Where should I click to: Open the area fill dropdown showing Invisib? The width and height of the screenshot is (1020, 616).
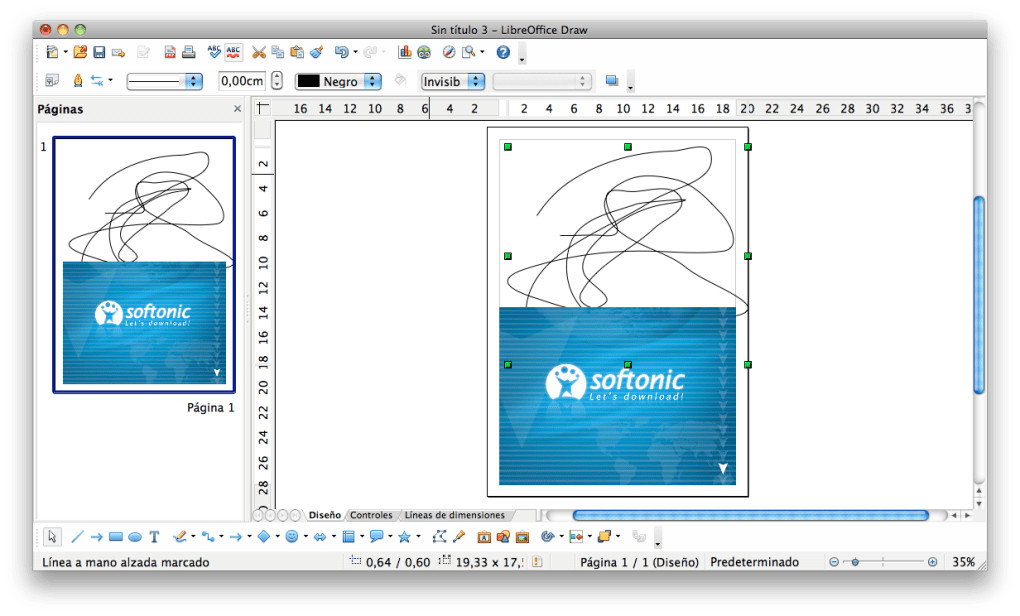coord(476,81)
